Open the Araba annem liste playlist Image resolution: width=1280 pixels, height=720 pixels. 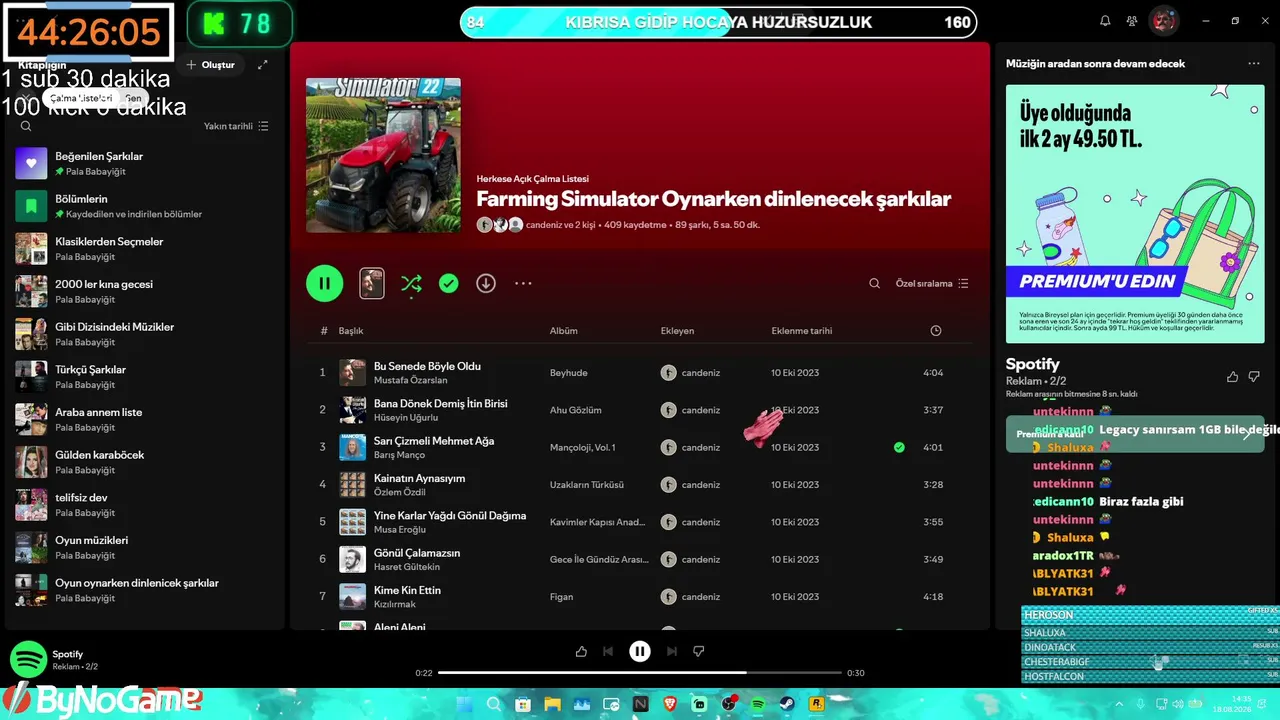(145, 419)
